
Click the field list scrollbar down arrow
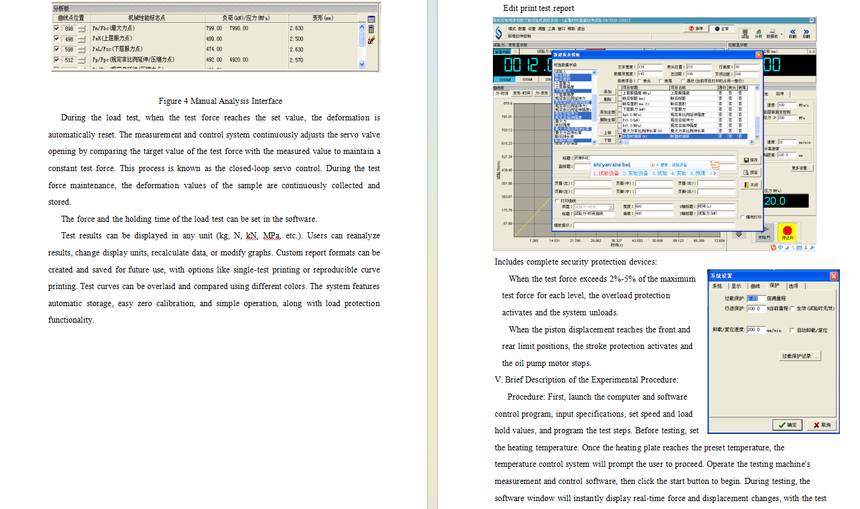pyautogui.click(x=594, y=142)
